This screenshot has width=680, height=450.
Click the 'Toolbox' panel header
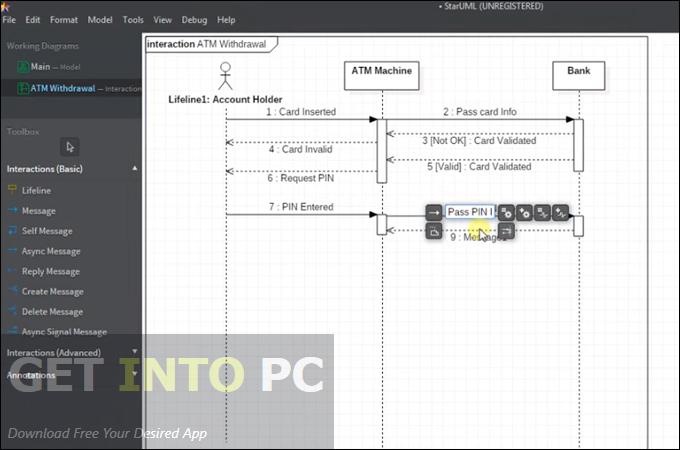point(23,131)
